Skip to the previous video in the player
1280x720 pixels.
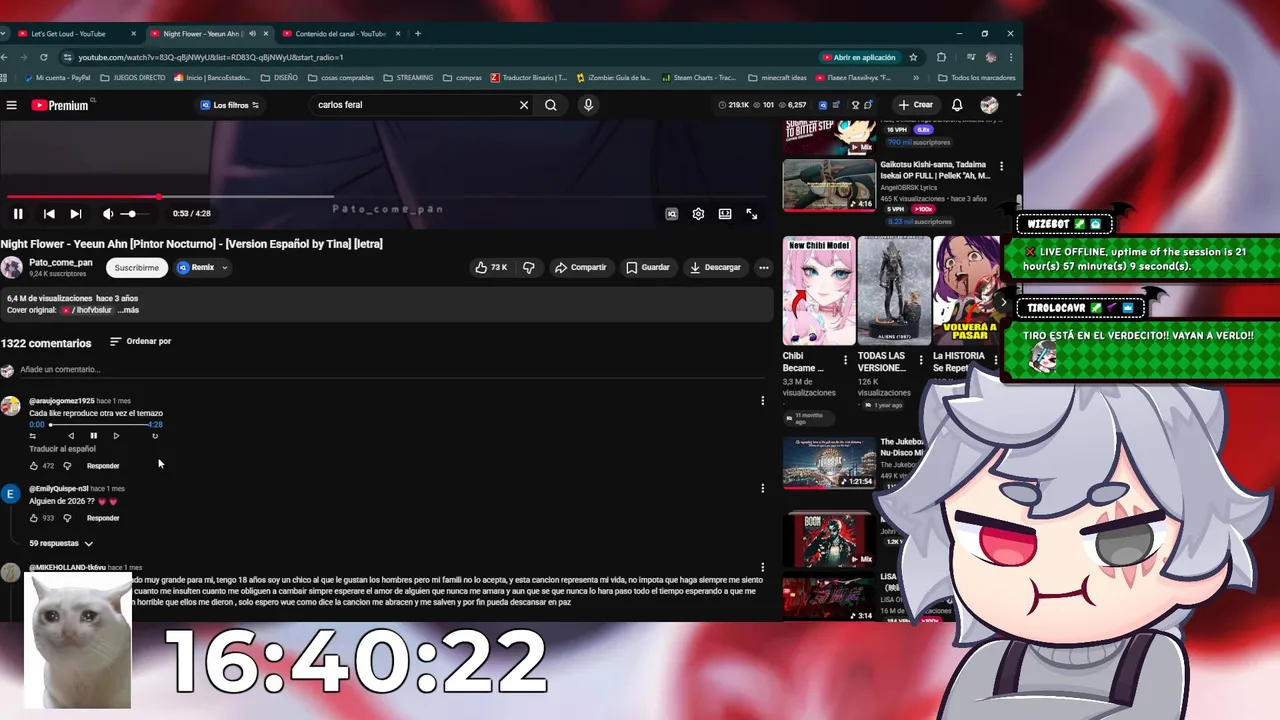49,213
